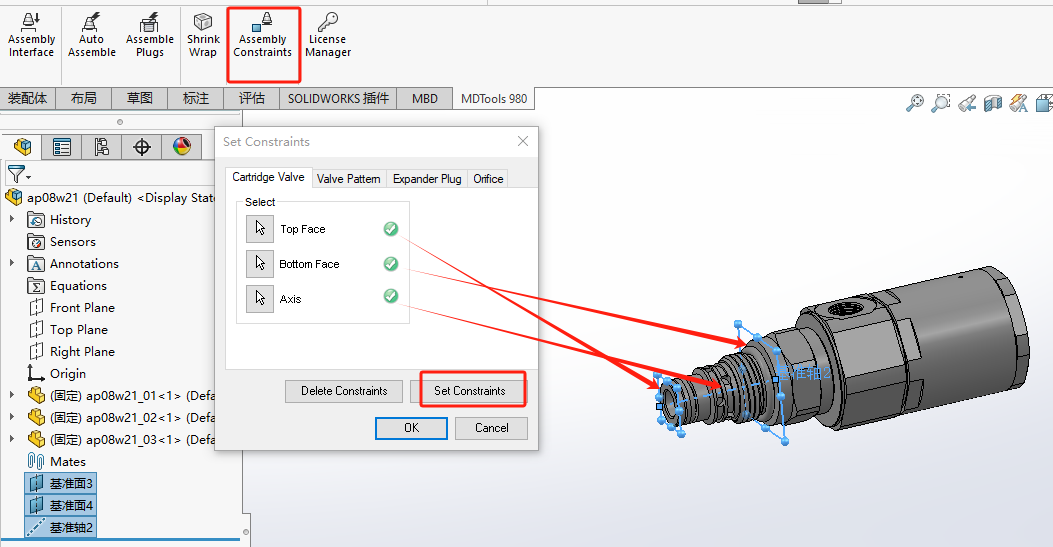Expand the ap08w21_02<1> component node
This screenshot has width=1053, height=547.
(x=11, y=417)
